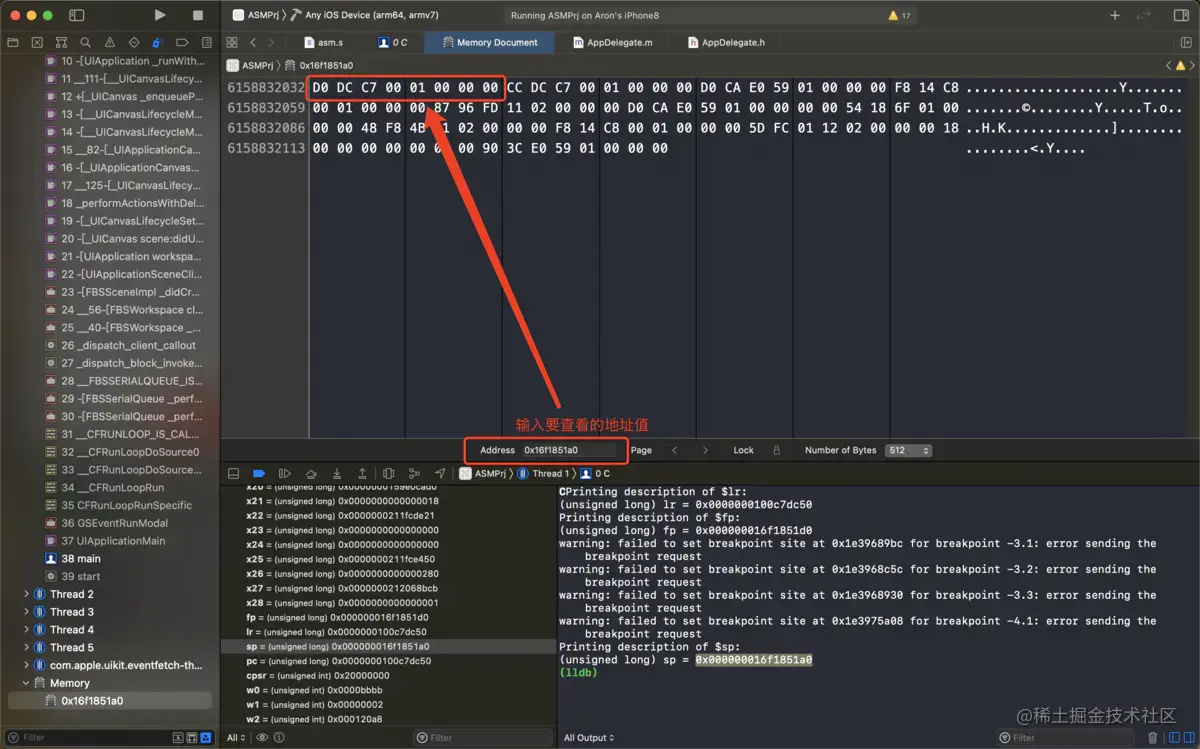Viewport: 1200px width, 749px height.
Task: Click the variables Filter field
Action: (483, 737)
